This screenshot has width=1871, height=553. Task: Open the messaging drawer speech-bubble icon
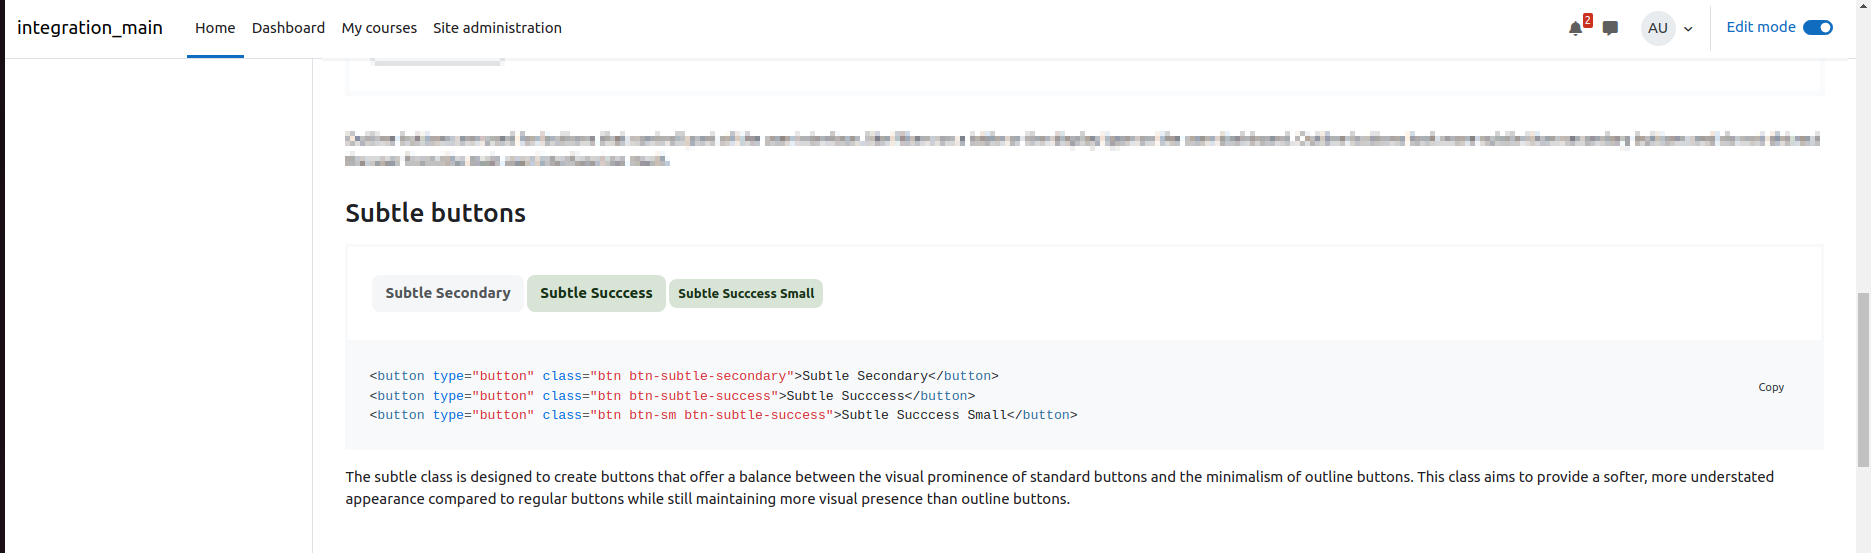coord(1610,28)
